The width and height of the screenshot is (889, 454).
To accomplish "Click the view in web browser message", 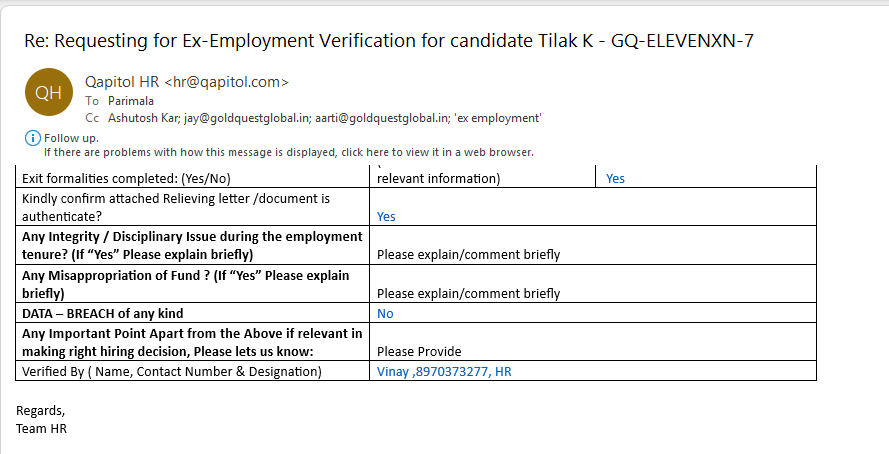I will (x=288, y=152).
